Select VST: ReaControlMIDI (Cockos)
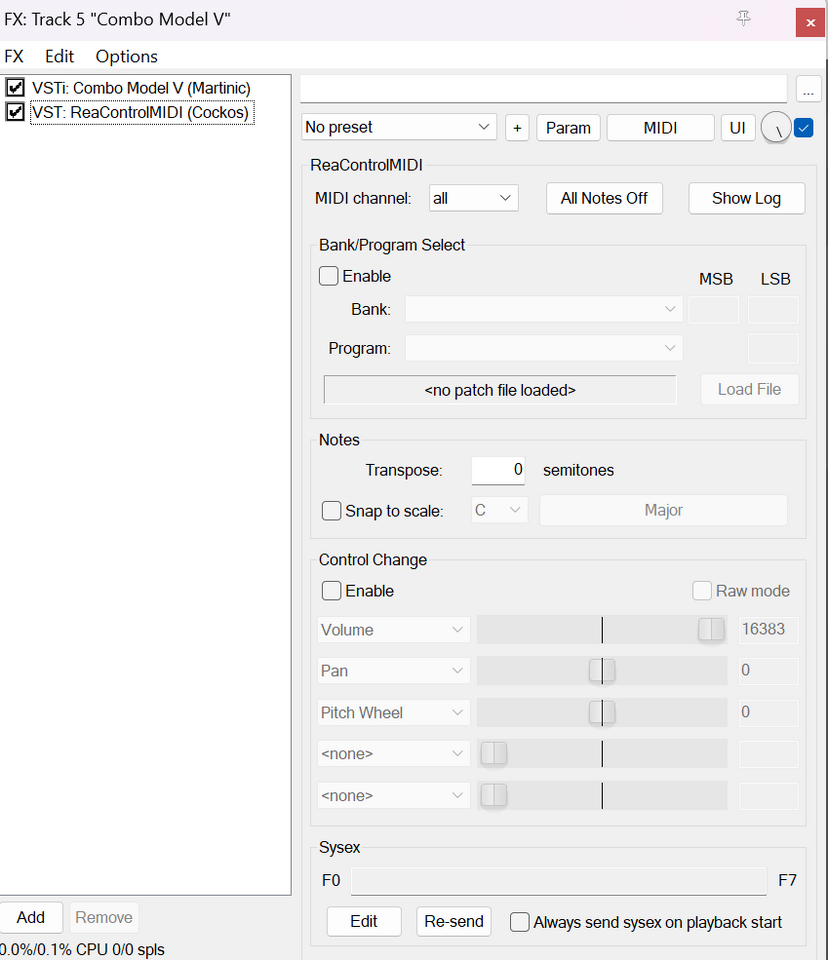 (x=141, y=113)
